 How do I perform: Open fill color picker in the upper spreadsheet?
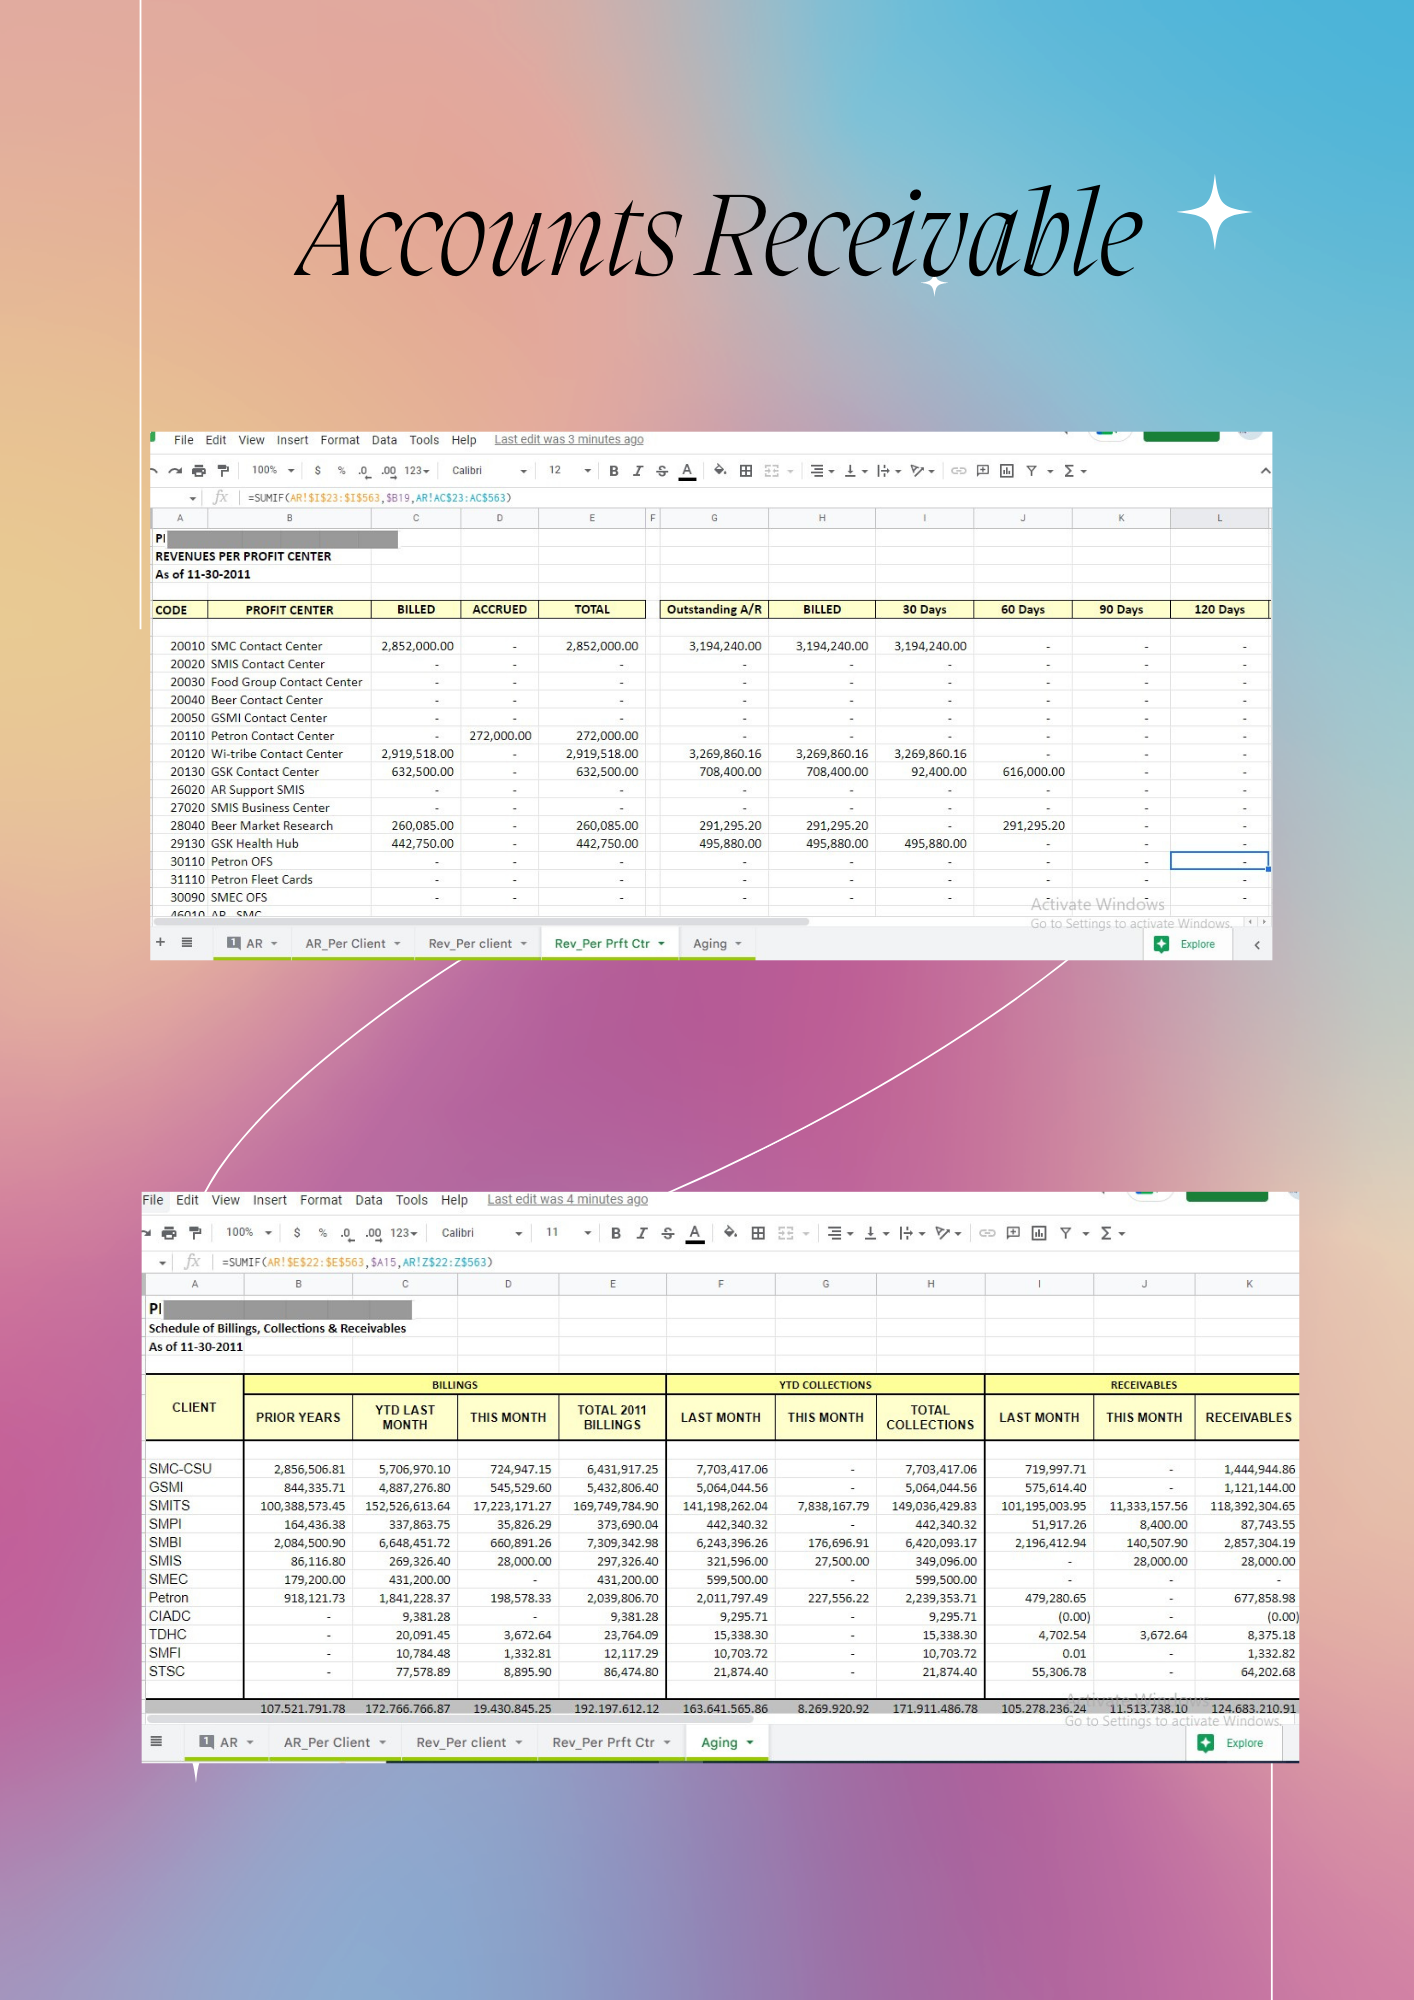(720, 471)
